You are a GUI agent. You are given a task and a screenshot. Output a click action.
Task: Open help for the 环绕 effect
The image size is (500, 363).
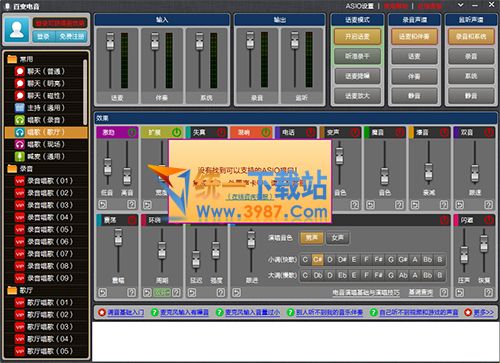click(176, 293)
